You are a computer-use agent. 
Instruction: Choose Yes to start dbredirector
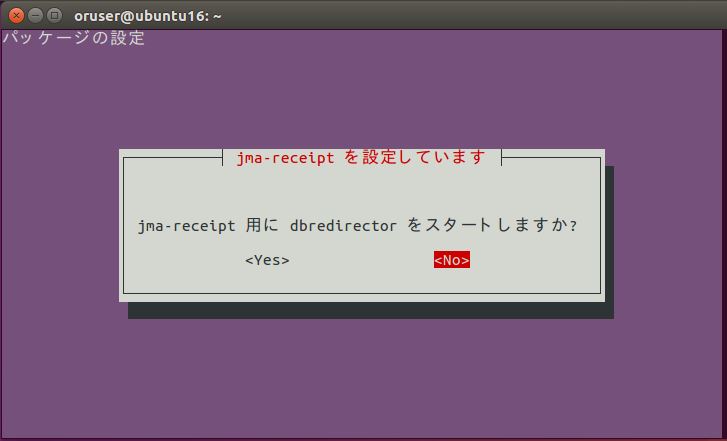pos(267,260)
